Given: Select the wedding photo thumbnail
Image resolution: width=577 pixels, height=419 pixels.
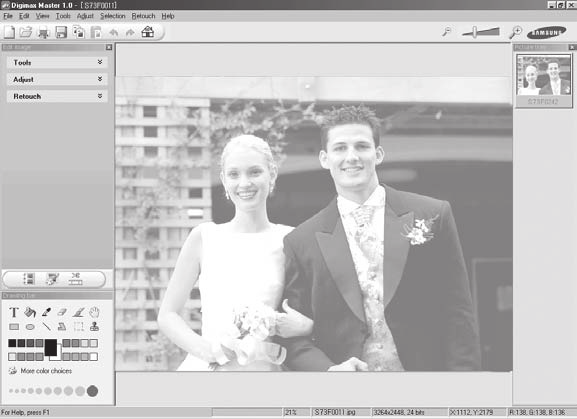Looking at the screenshot, I should pos(544,75).
